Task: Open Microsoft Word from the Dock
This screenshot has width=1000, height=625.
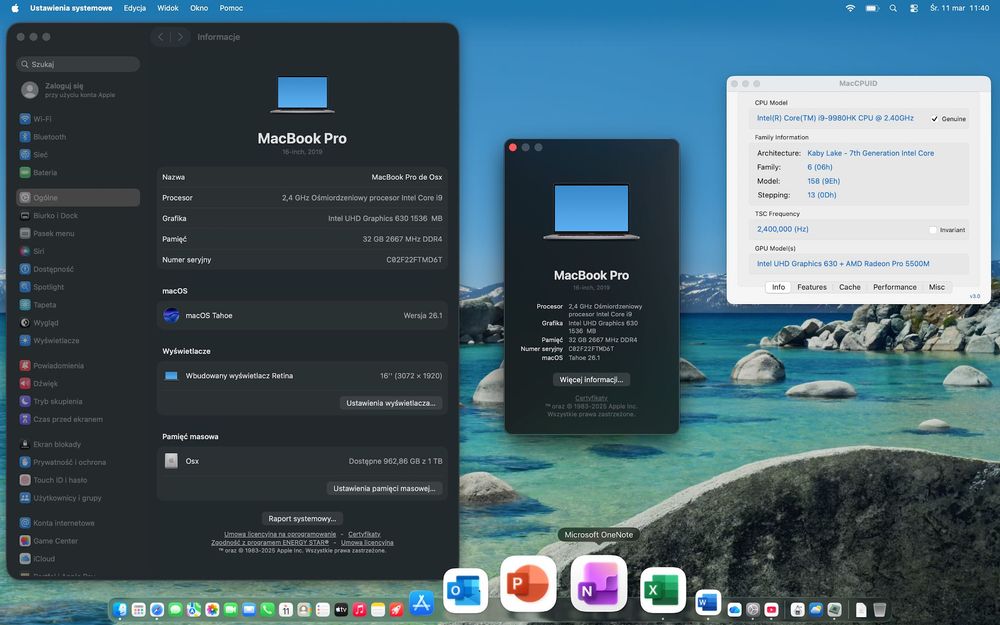Action: click(x=707, y=603)
